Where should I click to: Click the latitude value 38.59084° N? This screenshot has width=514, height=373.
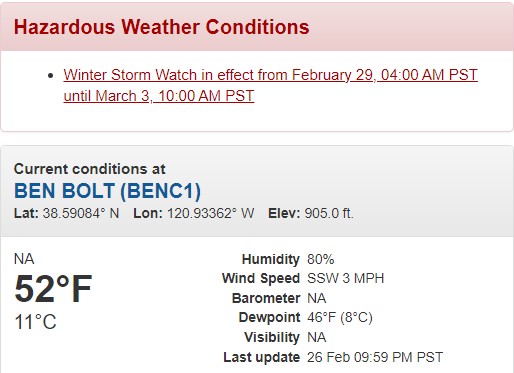(x=81, y=213)
